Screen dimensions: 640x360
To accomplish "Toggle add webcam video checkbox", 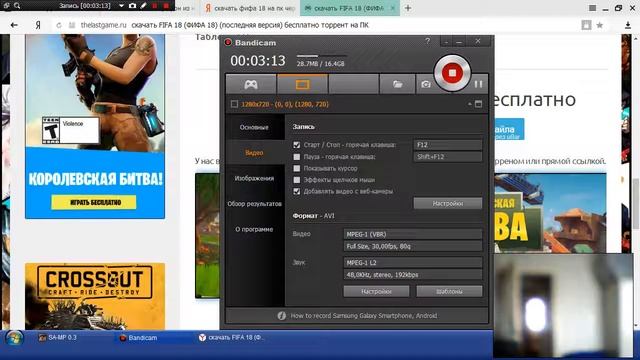I will (x=297, y=191).
